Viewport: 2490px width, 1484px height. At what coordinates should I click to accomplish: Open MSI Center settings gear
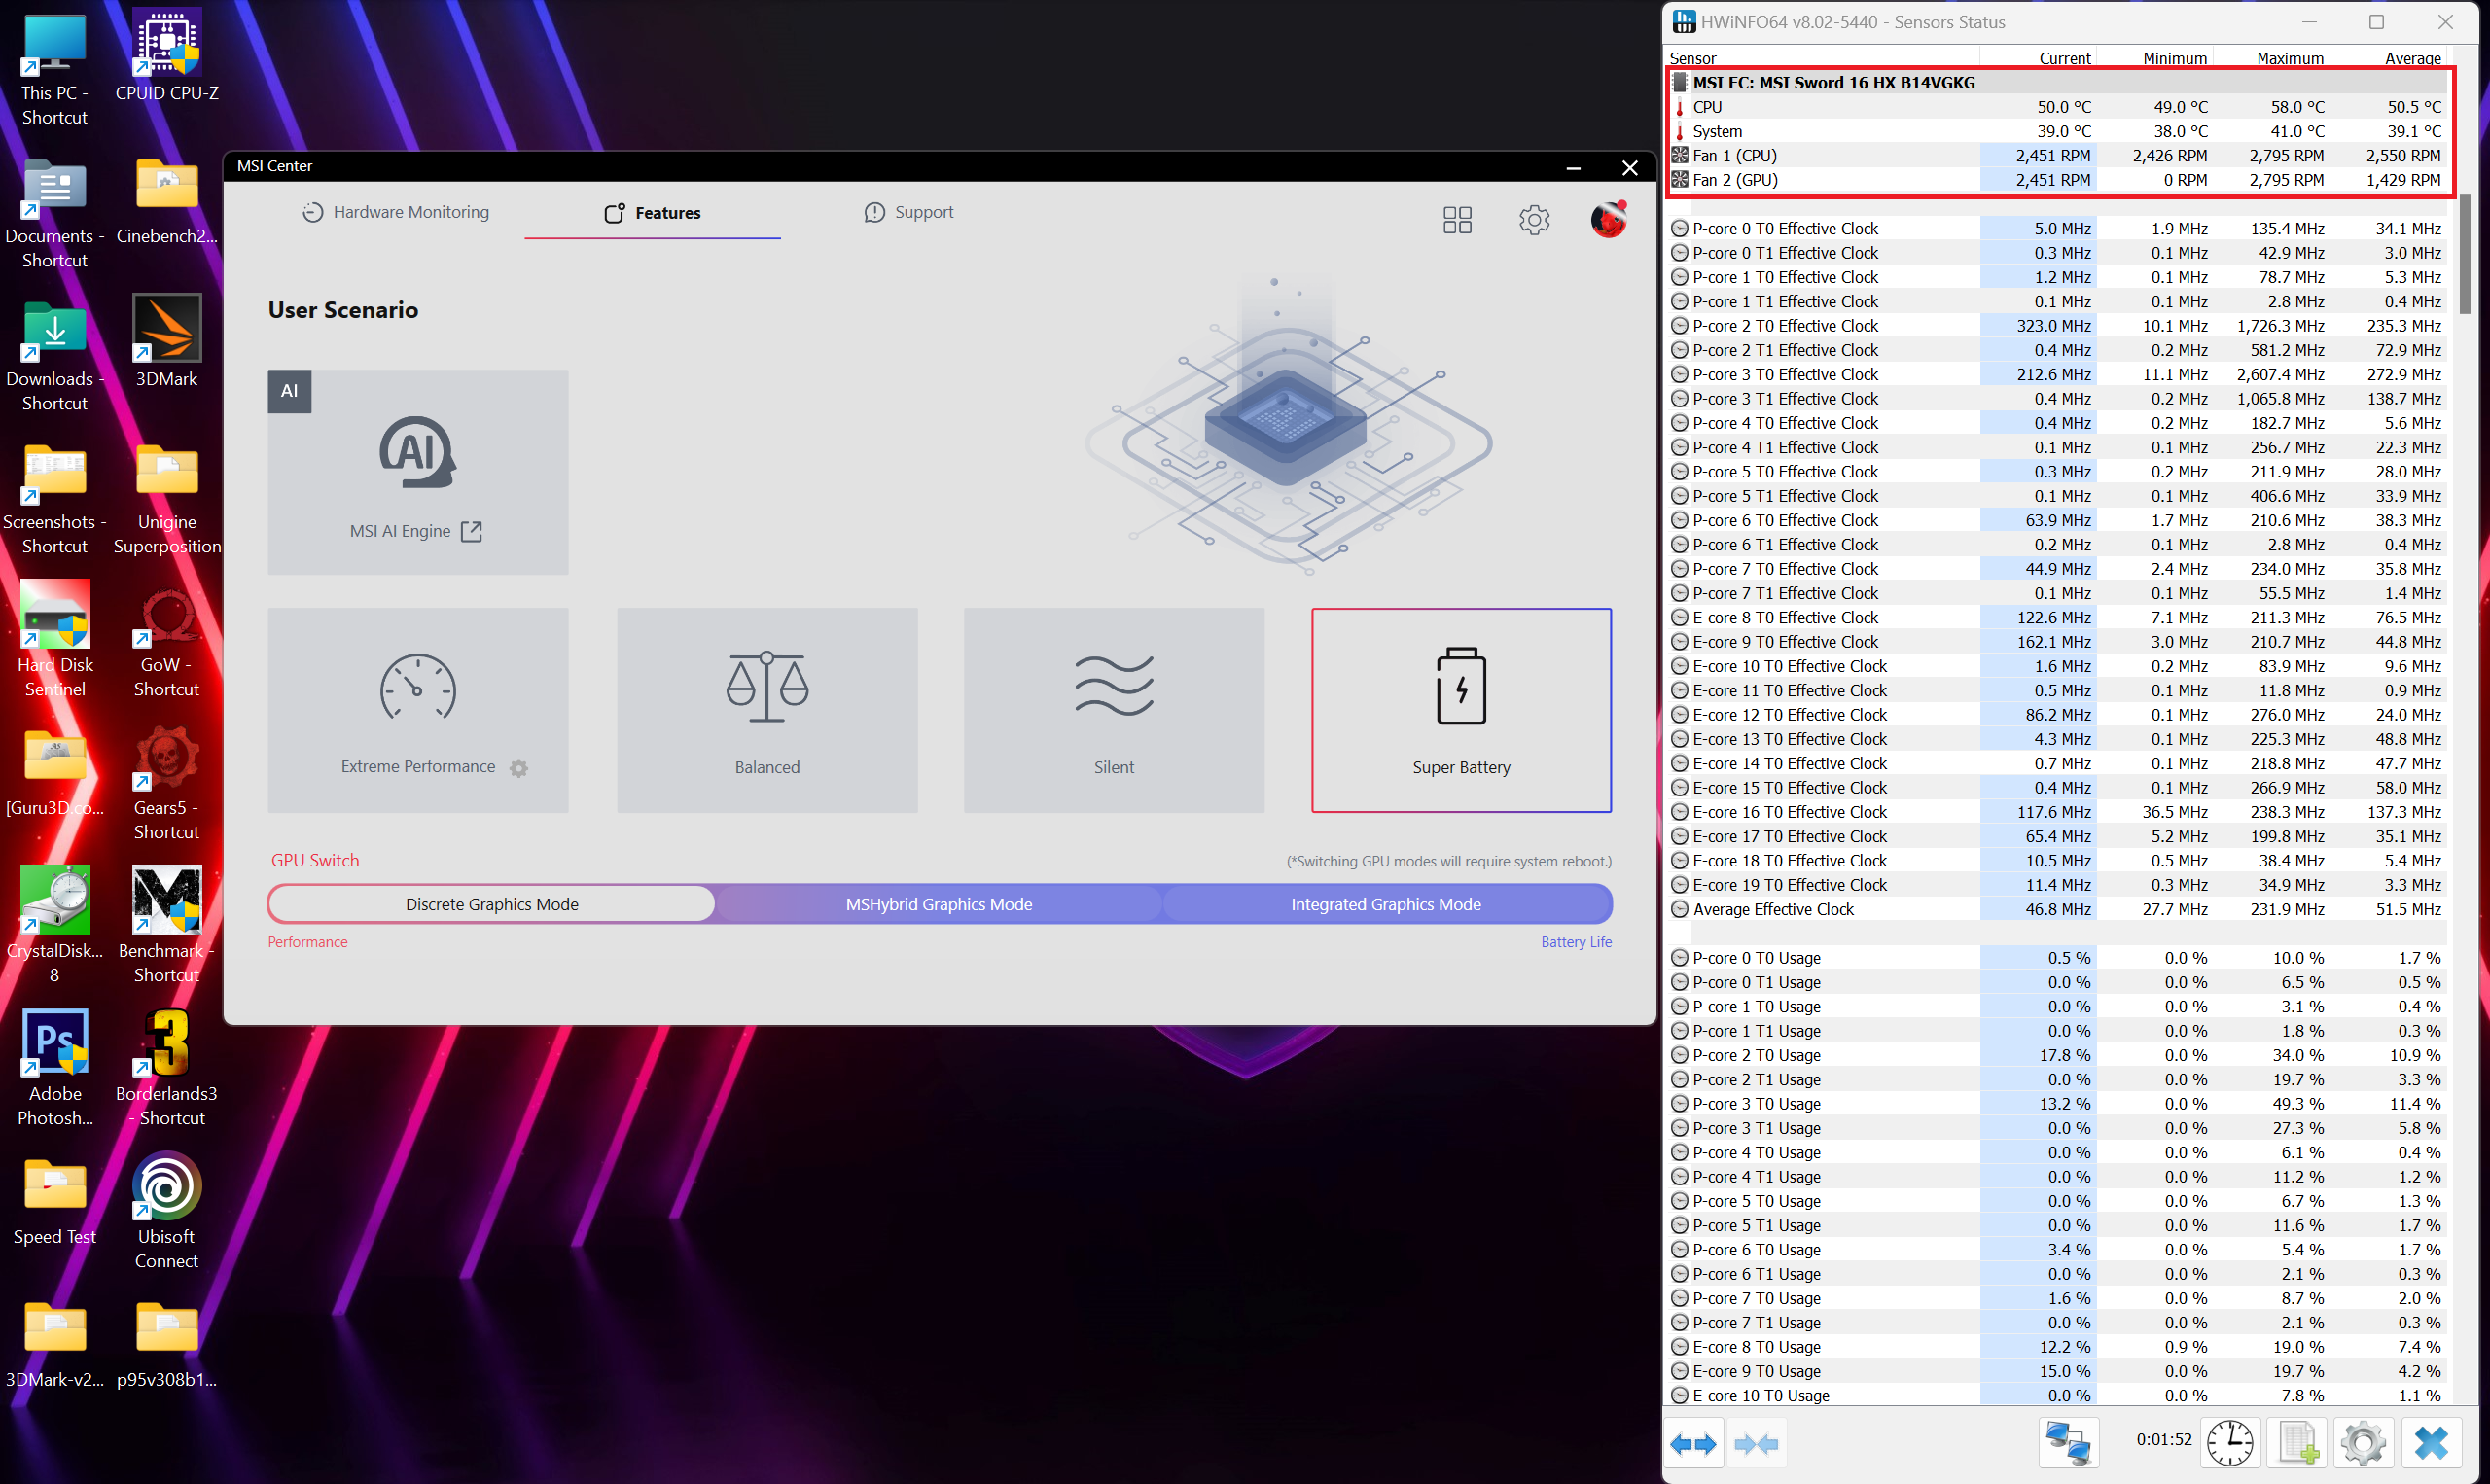click(x=1534, y=220)
